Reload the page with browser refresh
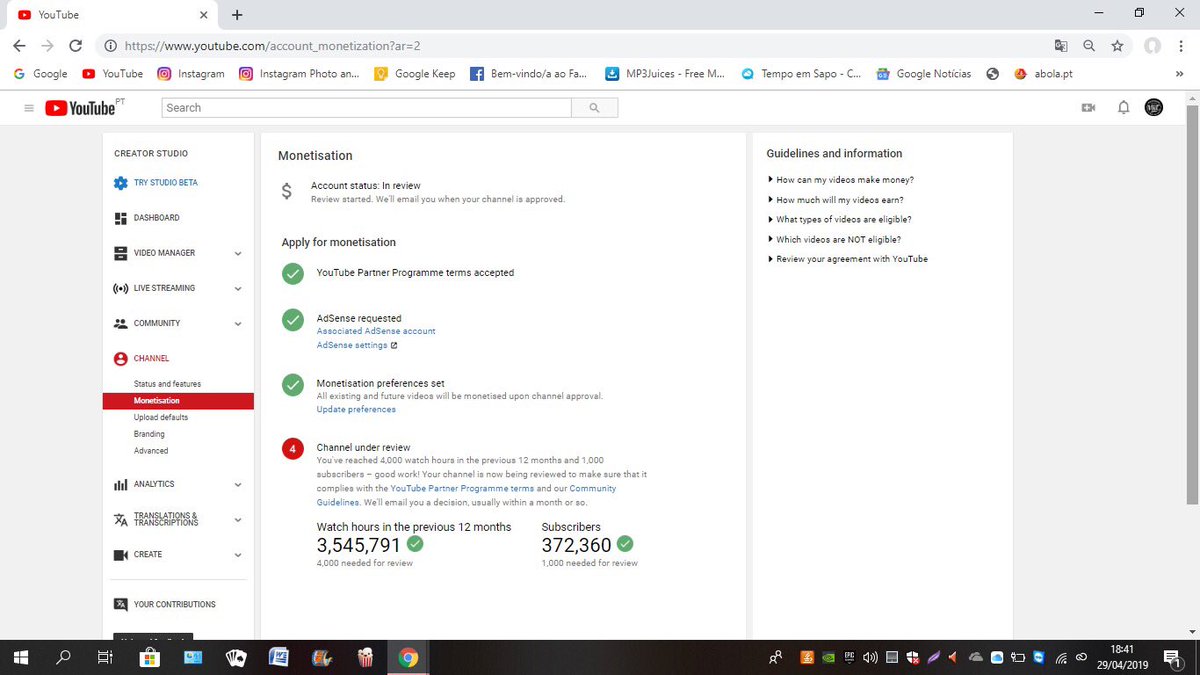Image resolution: width=1200 pixels, height=675 pixels. [x=75, y=46]
